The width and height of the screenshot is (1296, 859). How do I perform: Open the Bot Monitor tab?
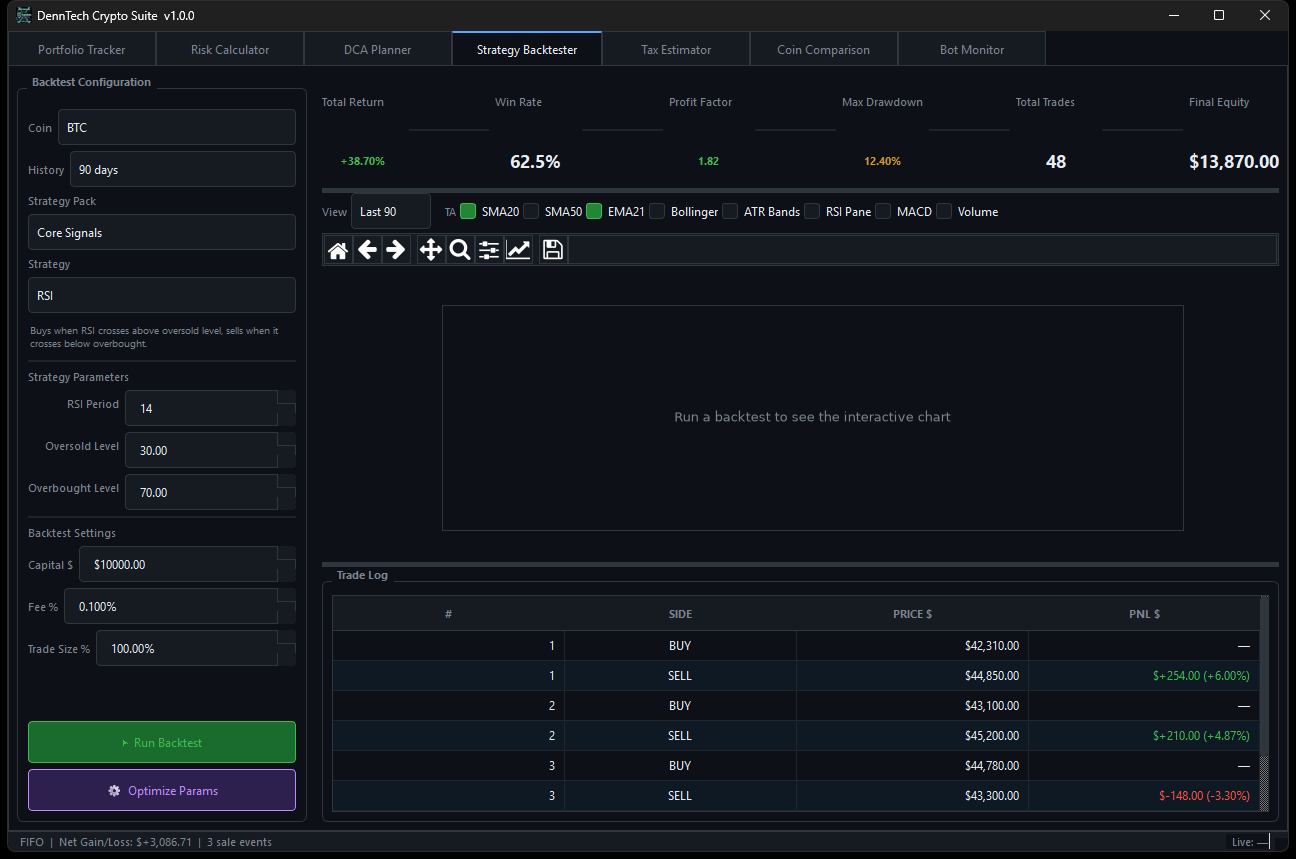(972, 49)
